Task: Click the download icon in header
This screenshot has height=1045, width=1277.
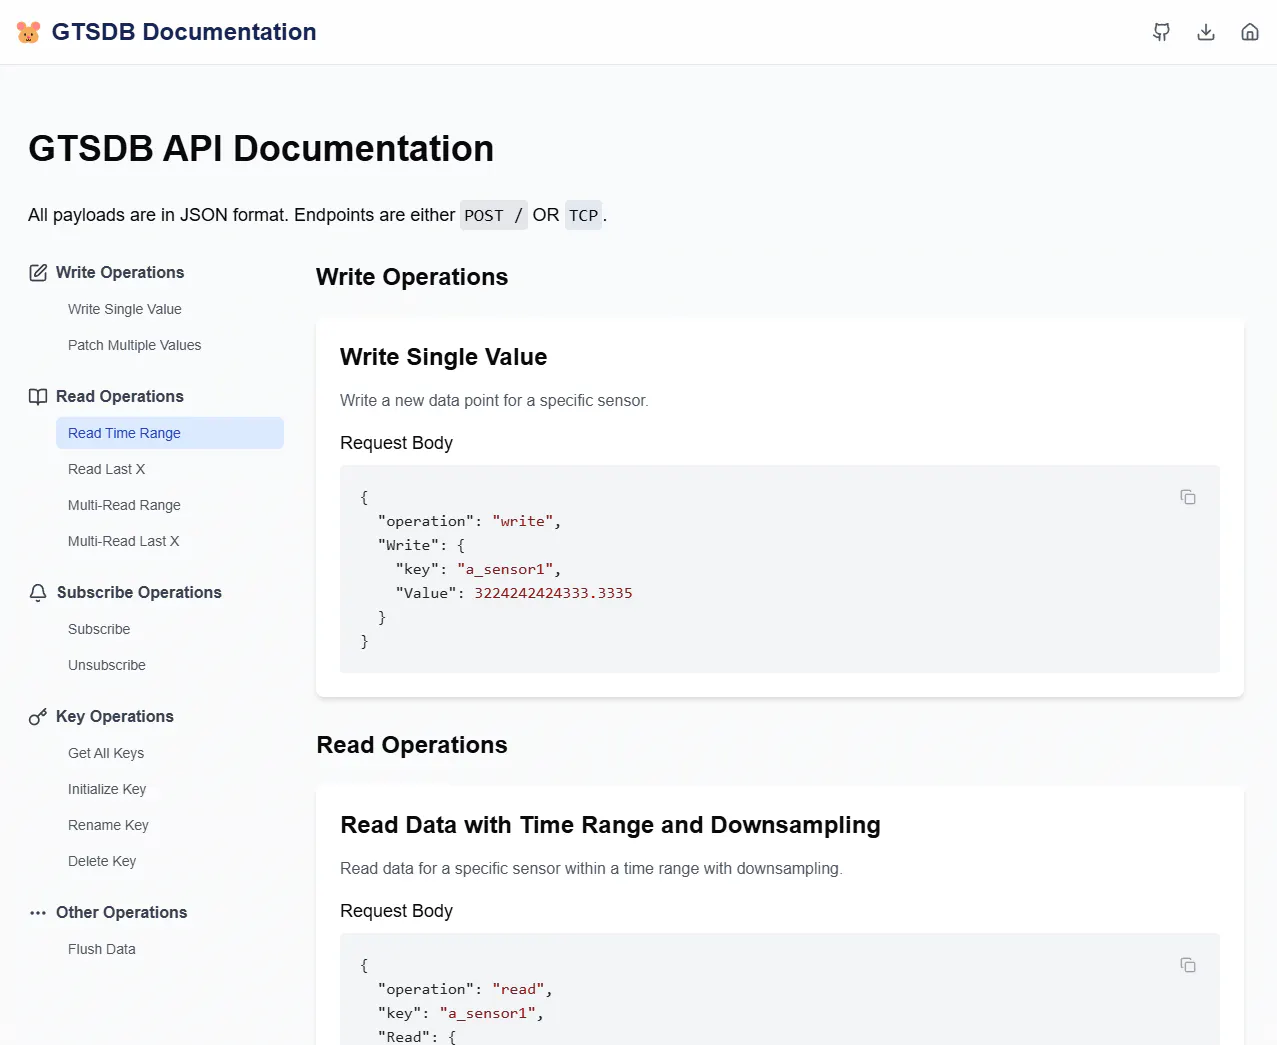Action: pos(1206,32)
